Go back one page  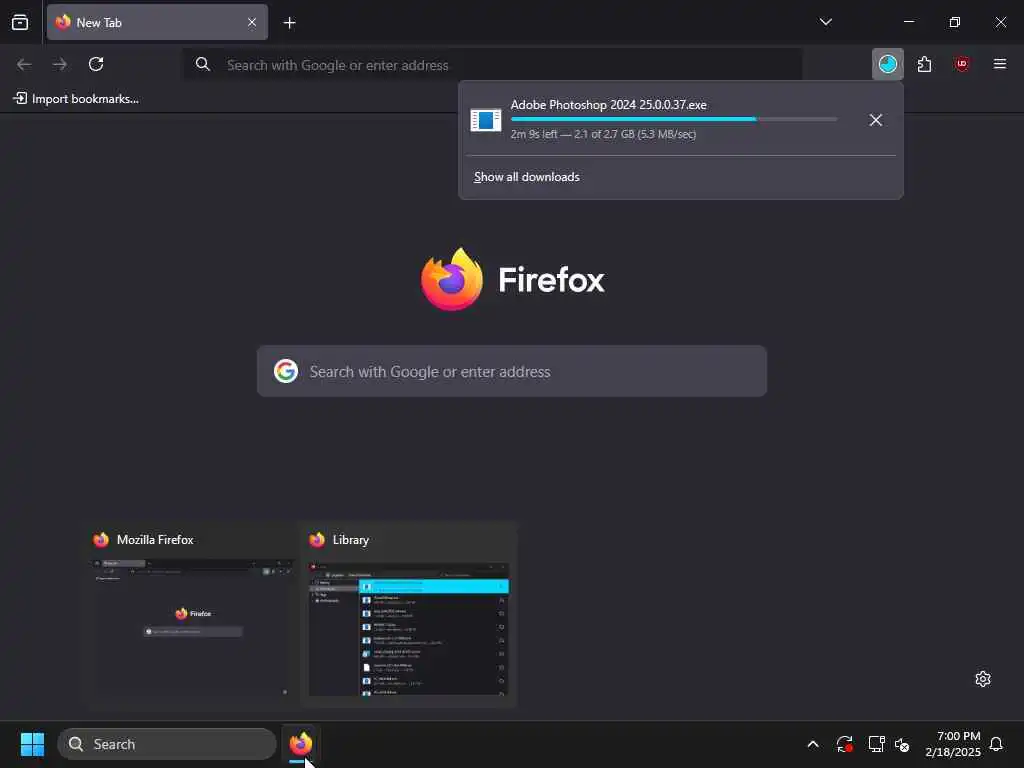point(24,64)
